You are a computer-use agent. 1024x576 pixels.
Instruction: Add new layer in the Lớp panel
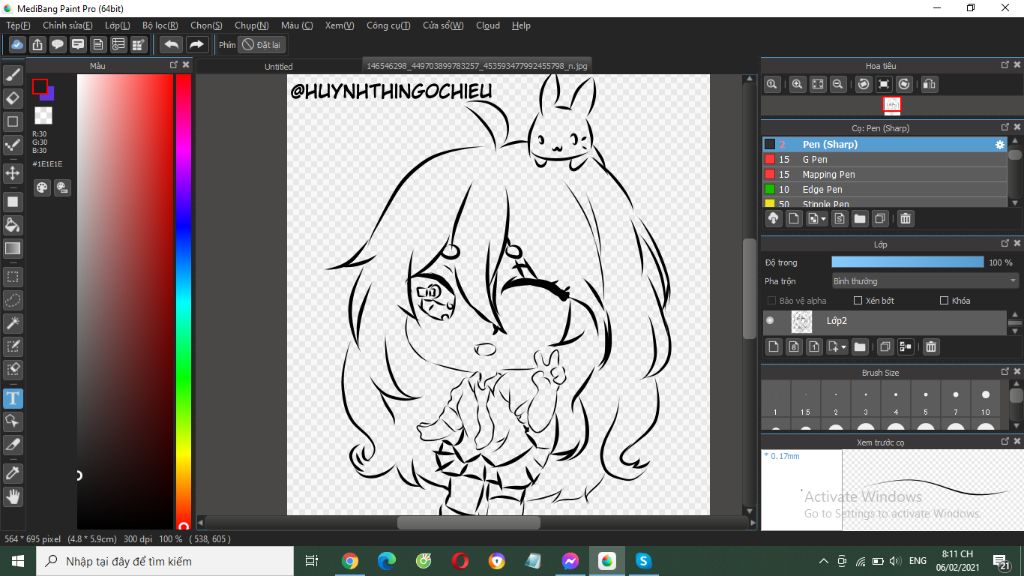click(x=773, y=347)
